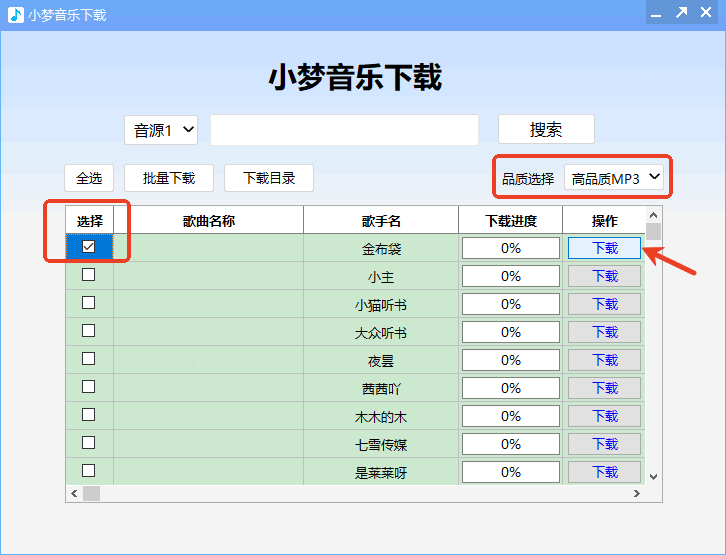Screen dimensions: 726x555
Task: Click the 操作 column header
Action: click(x=604, y=220)
